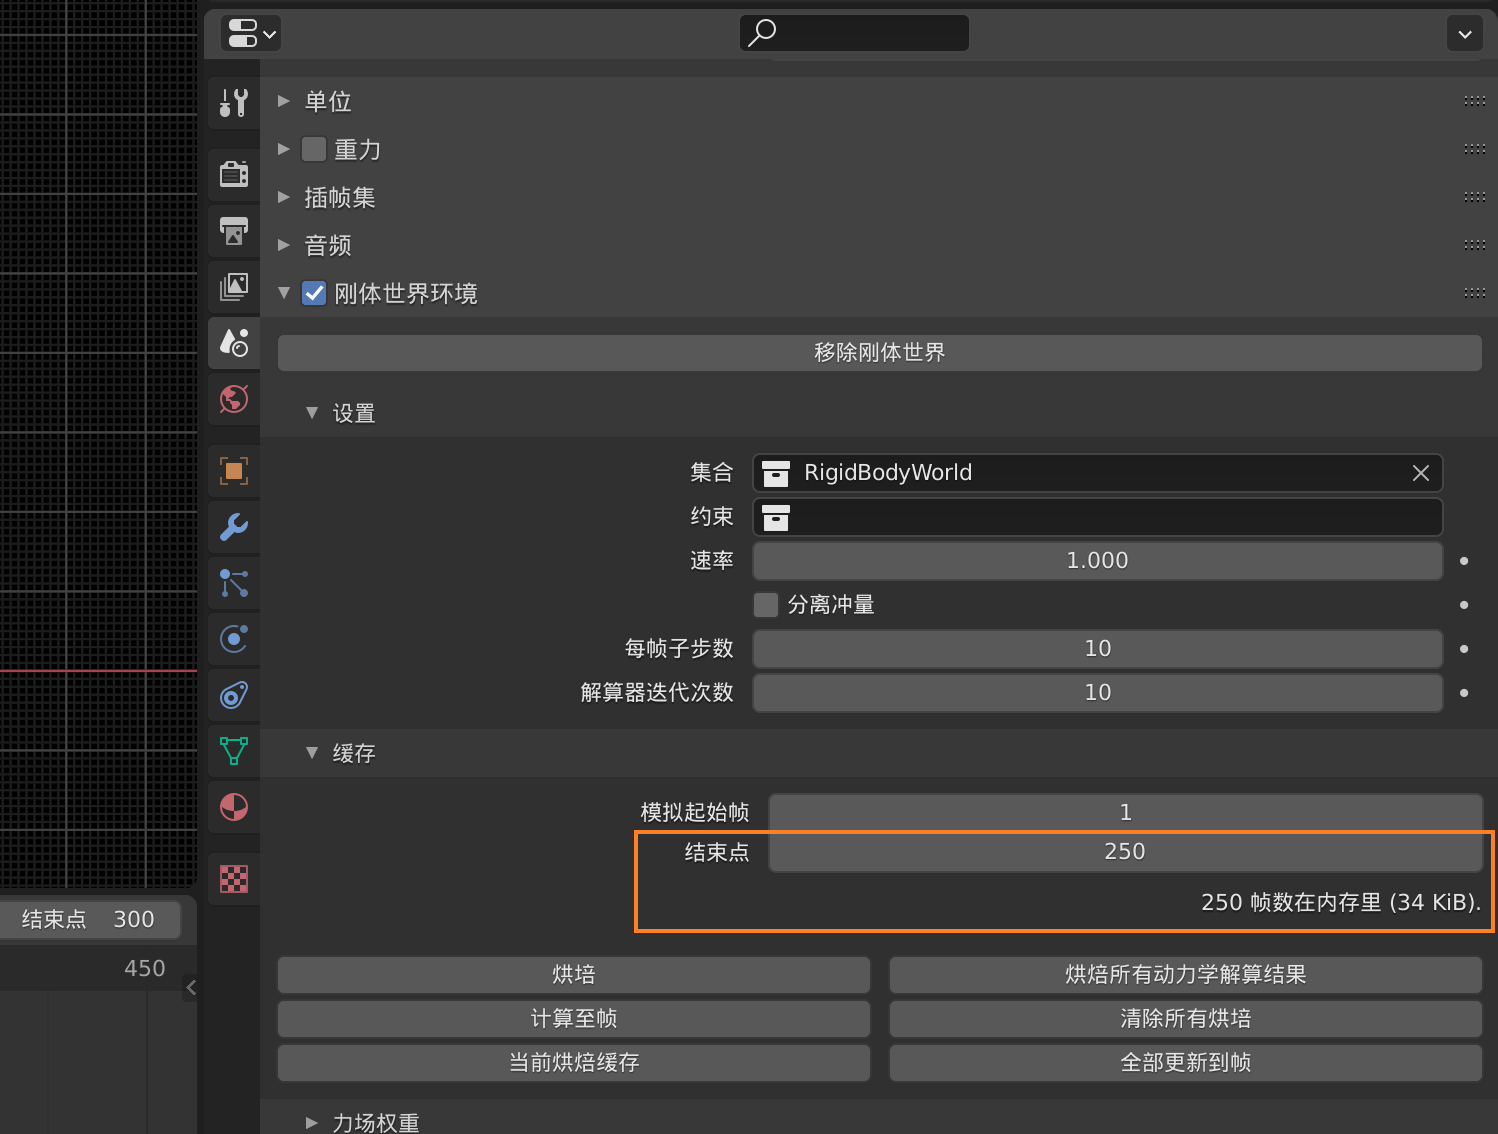Expand the 力场权重 subpanel
The image size is (1498, 1134).
pos(312,1123)
